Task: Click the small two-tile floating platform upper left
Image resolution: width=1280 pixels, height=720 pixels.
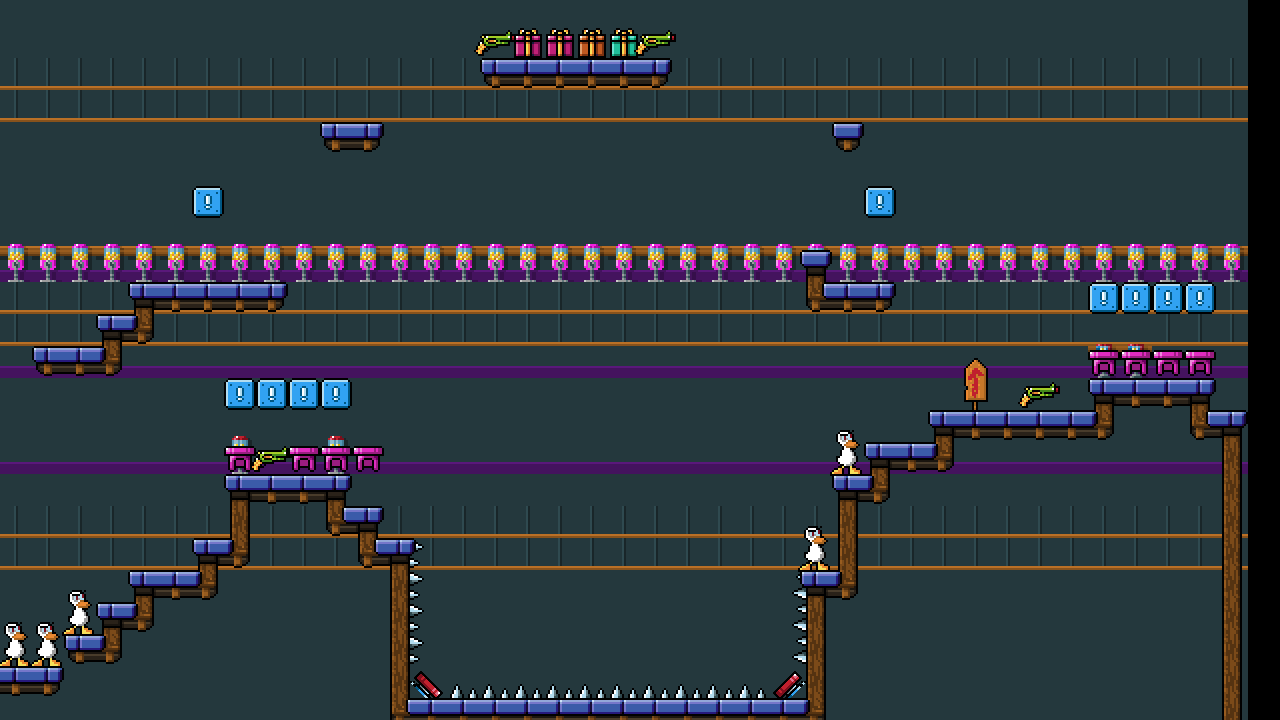Action: click(x=352, y=136)
